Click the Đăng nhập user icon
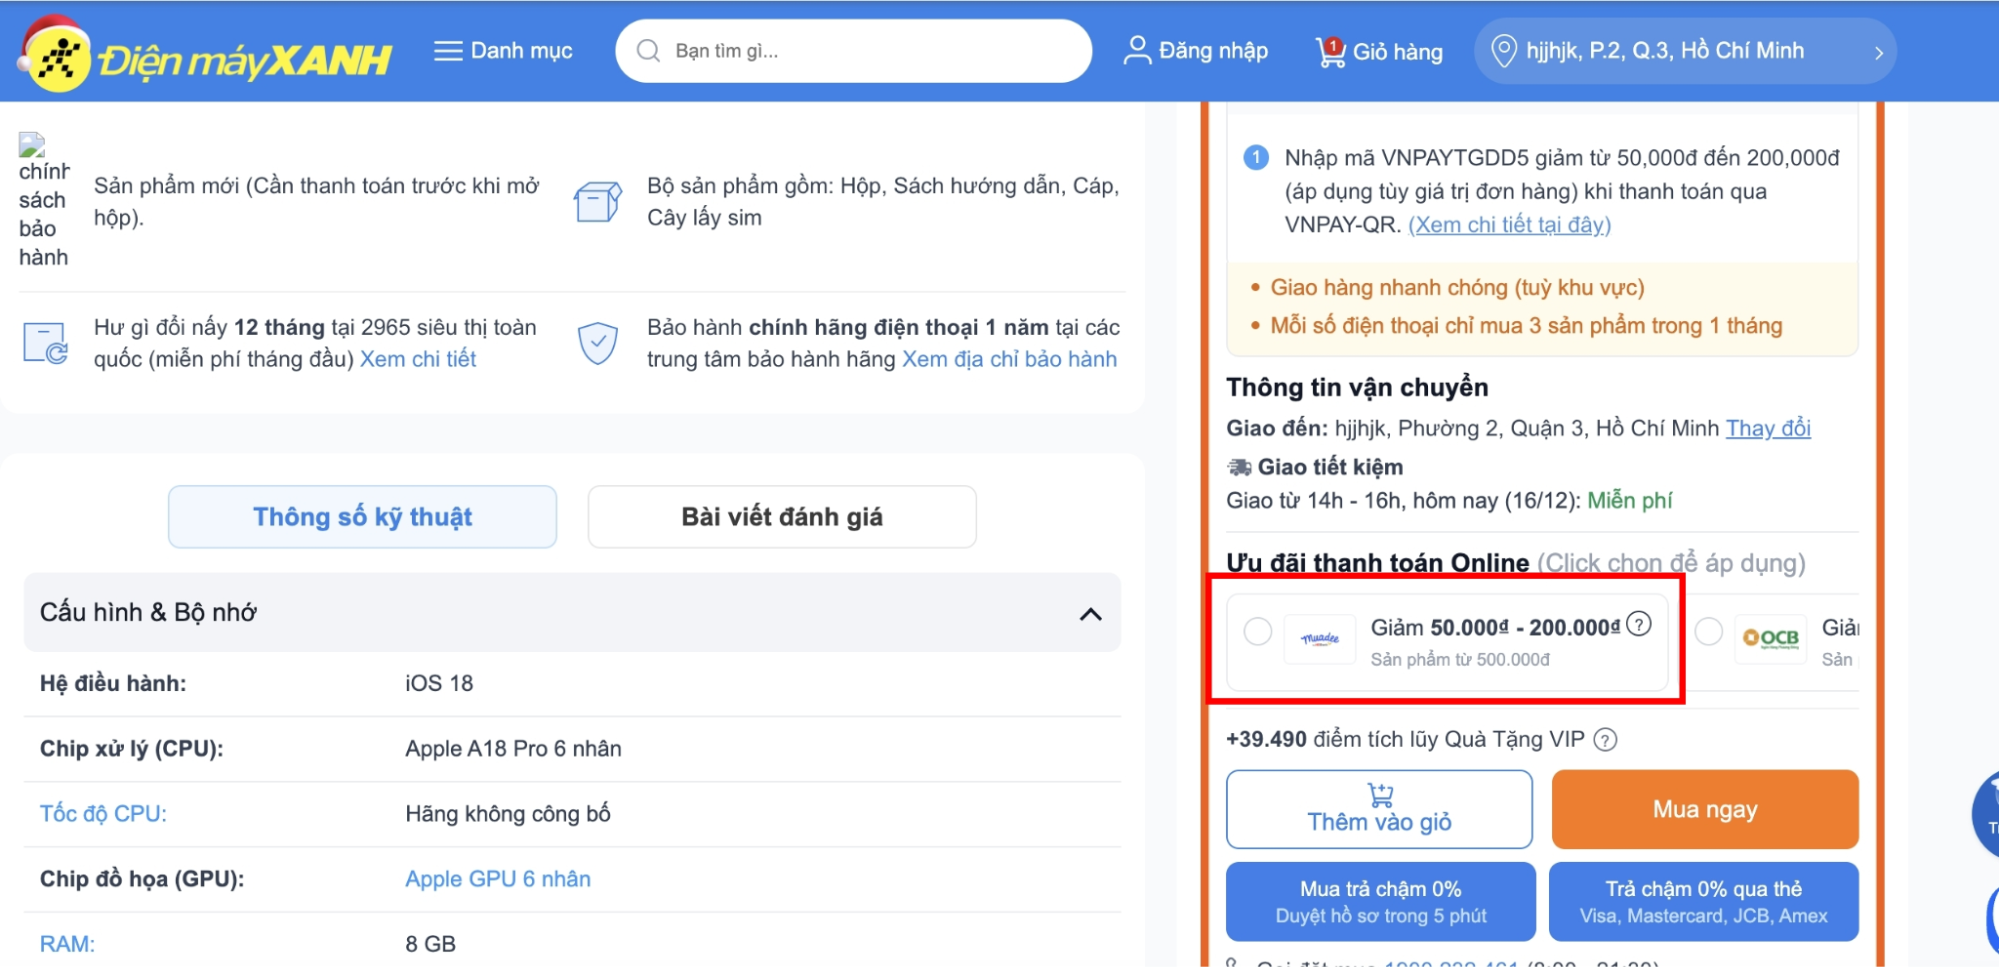Viewport: 1999px width, 968px height. (x=1137, y=50)
